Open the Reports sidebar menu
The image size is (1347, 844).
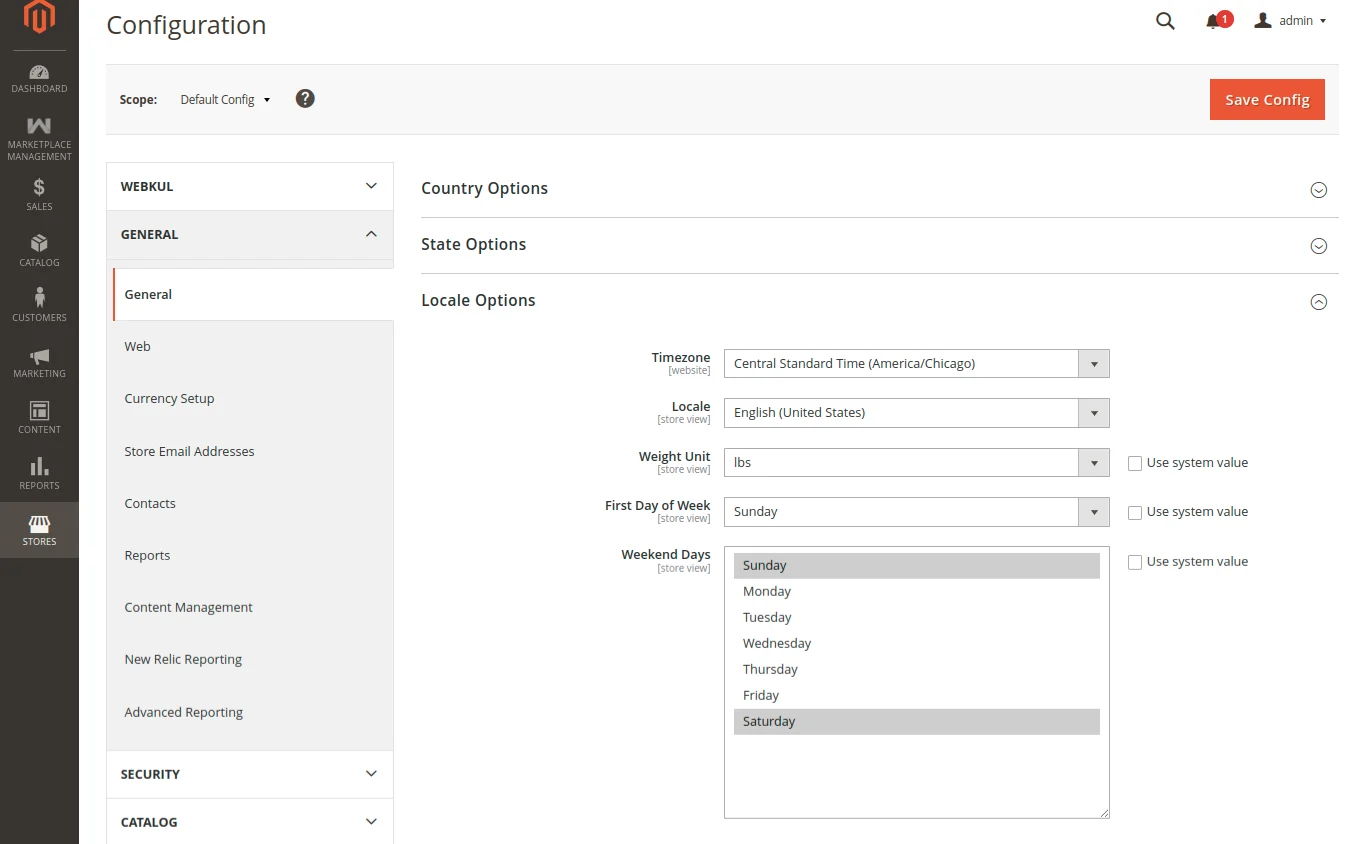click(39, 472)
